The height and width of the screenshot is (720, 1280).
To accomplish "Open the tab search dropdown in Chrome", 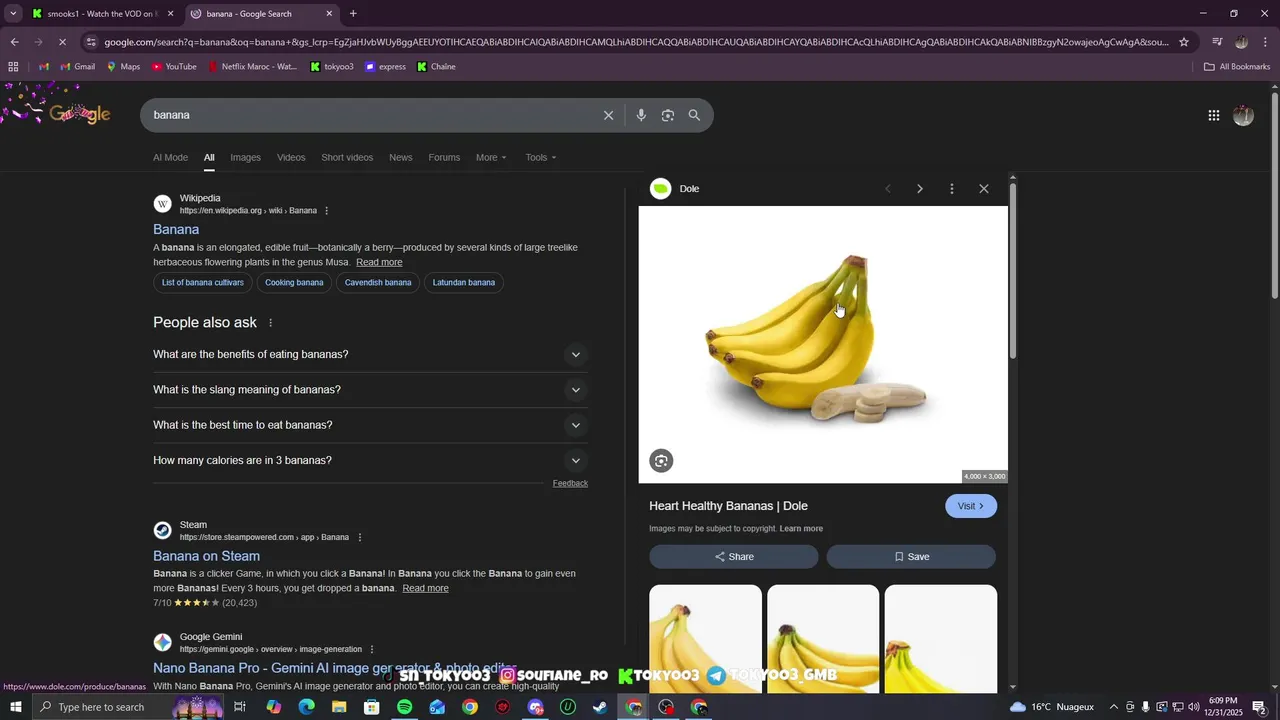I will click(13, 14).
